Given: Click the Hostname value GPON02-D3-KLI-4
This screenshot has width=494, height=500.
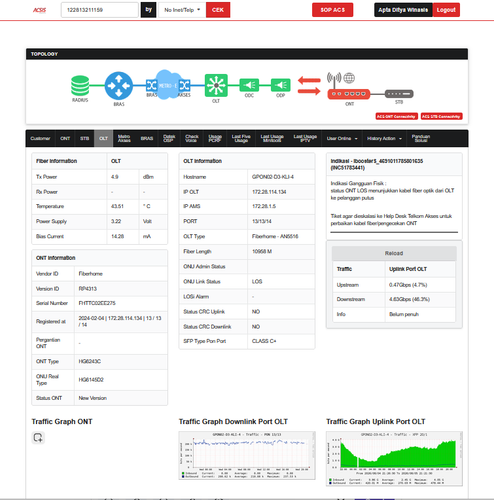Looking at the screenshot, I should 273,177.
